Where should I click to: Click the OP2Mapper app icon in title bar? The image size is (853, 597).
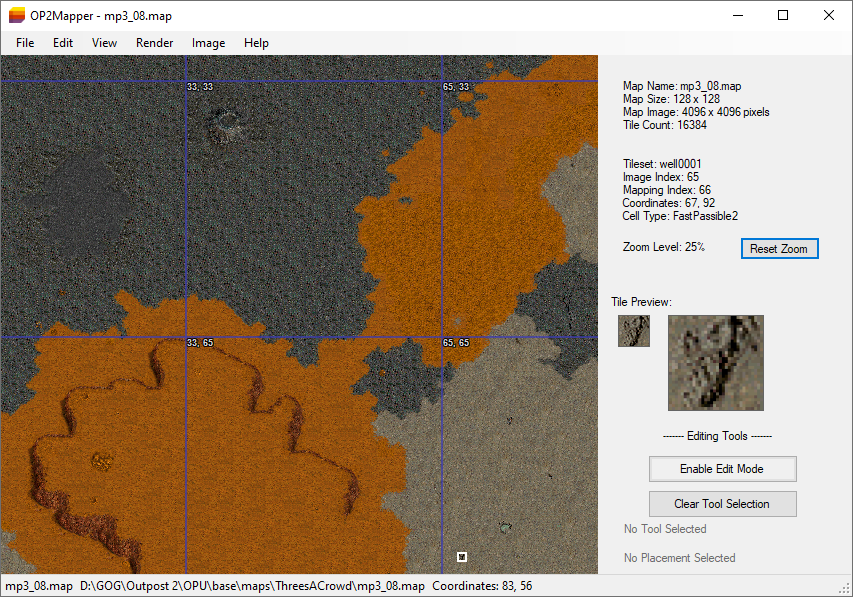pyautogui.click(x=17, y=16)
